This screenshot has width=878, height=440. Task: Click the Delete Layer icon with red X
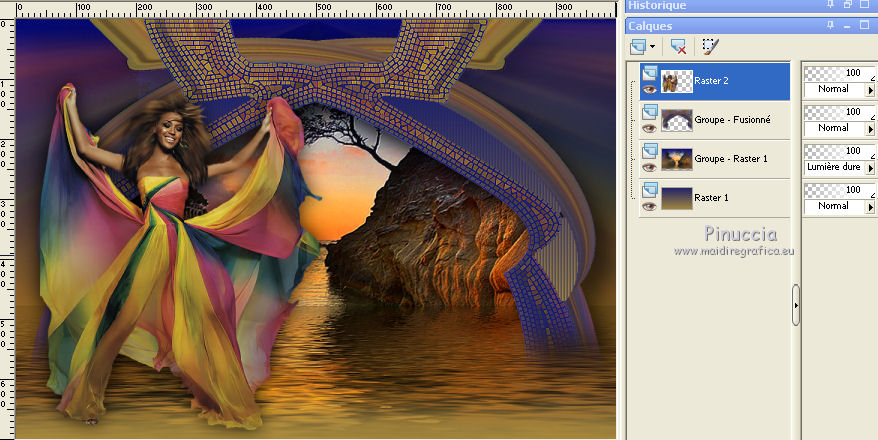679,46
